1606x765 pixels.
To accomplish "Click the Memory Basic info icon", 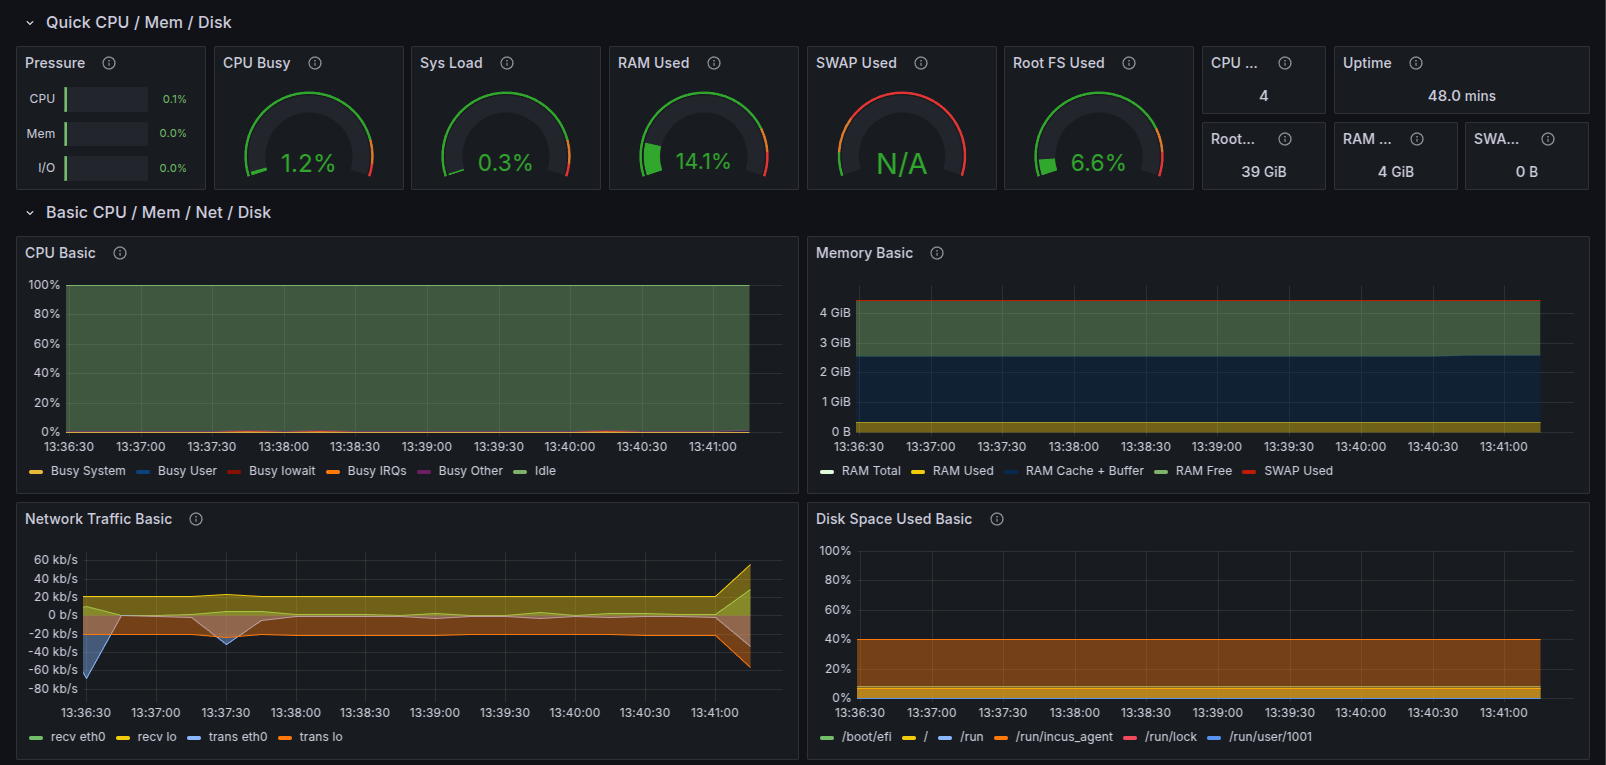I will [x=937, y=253].
